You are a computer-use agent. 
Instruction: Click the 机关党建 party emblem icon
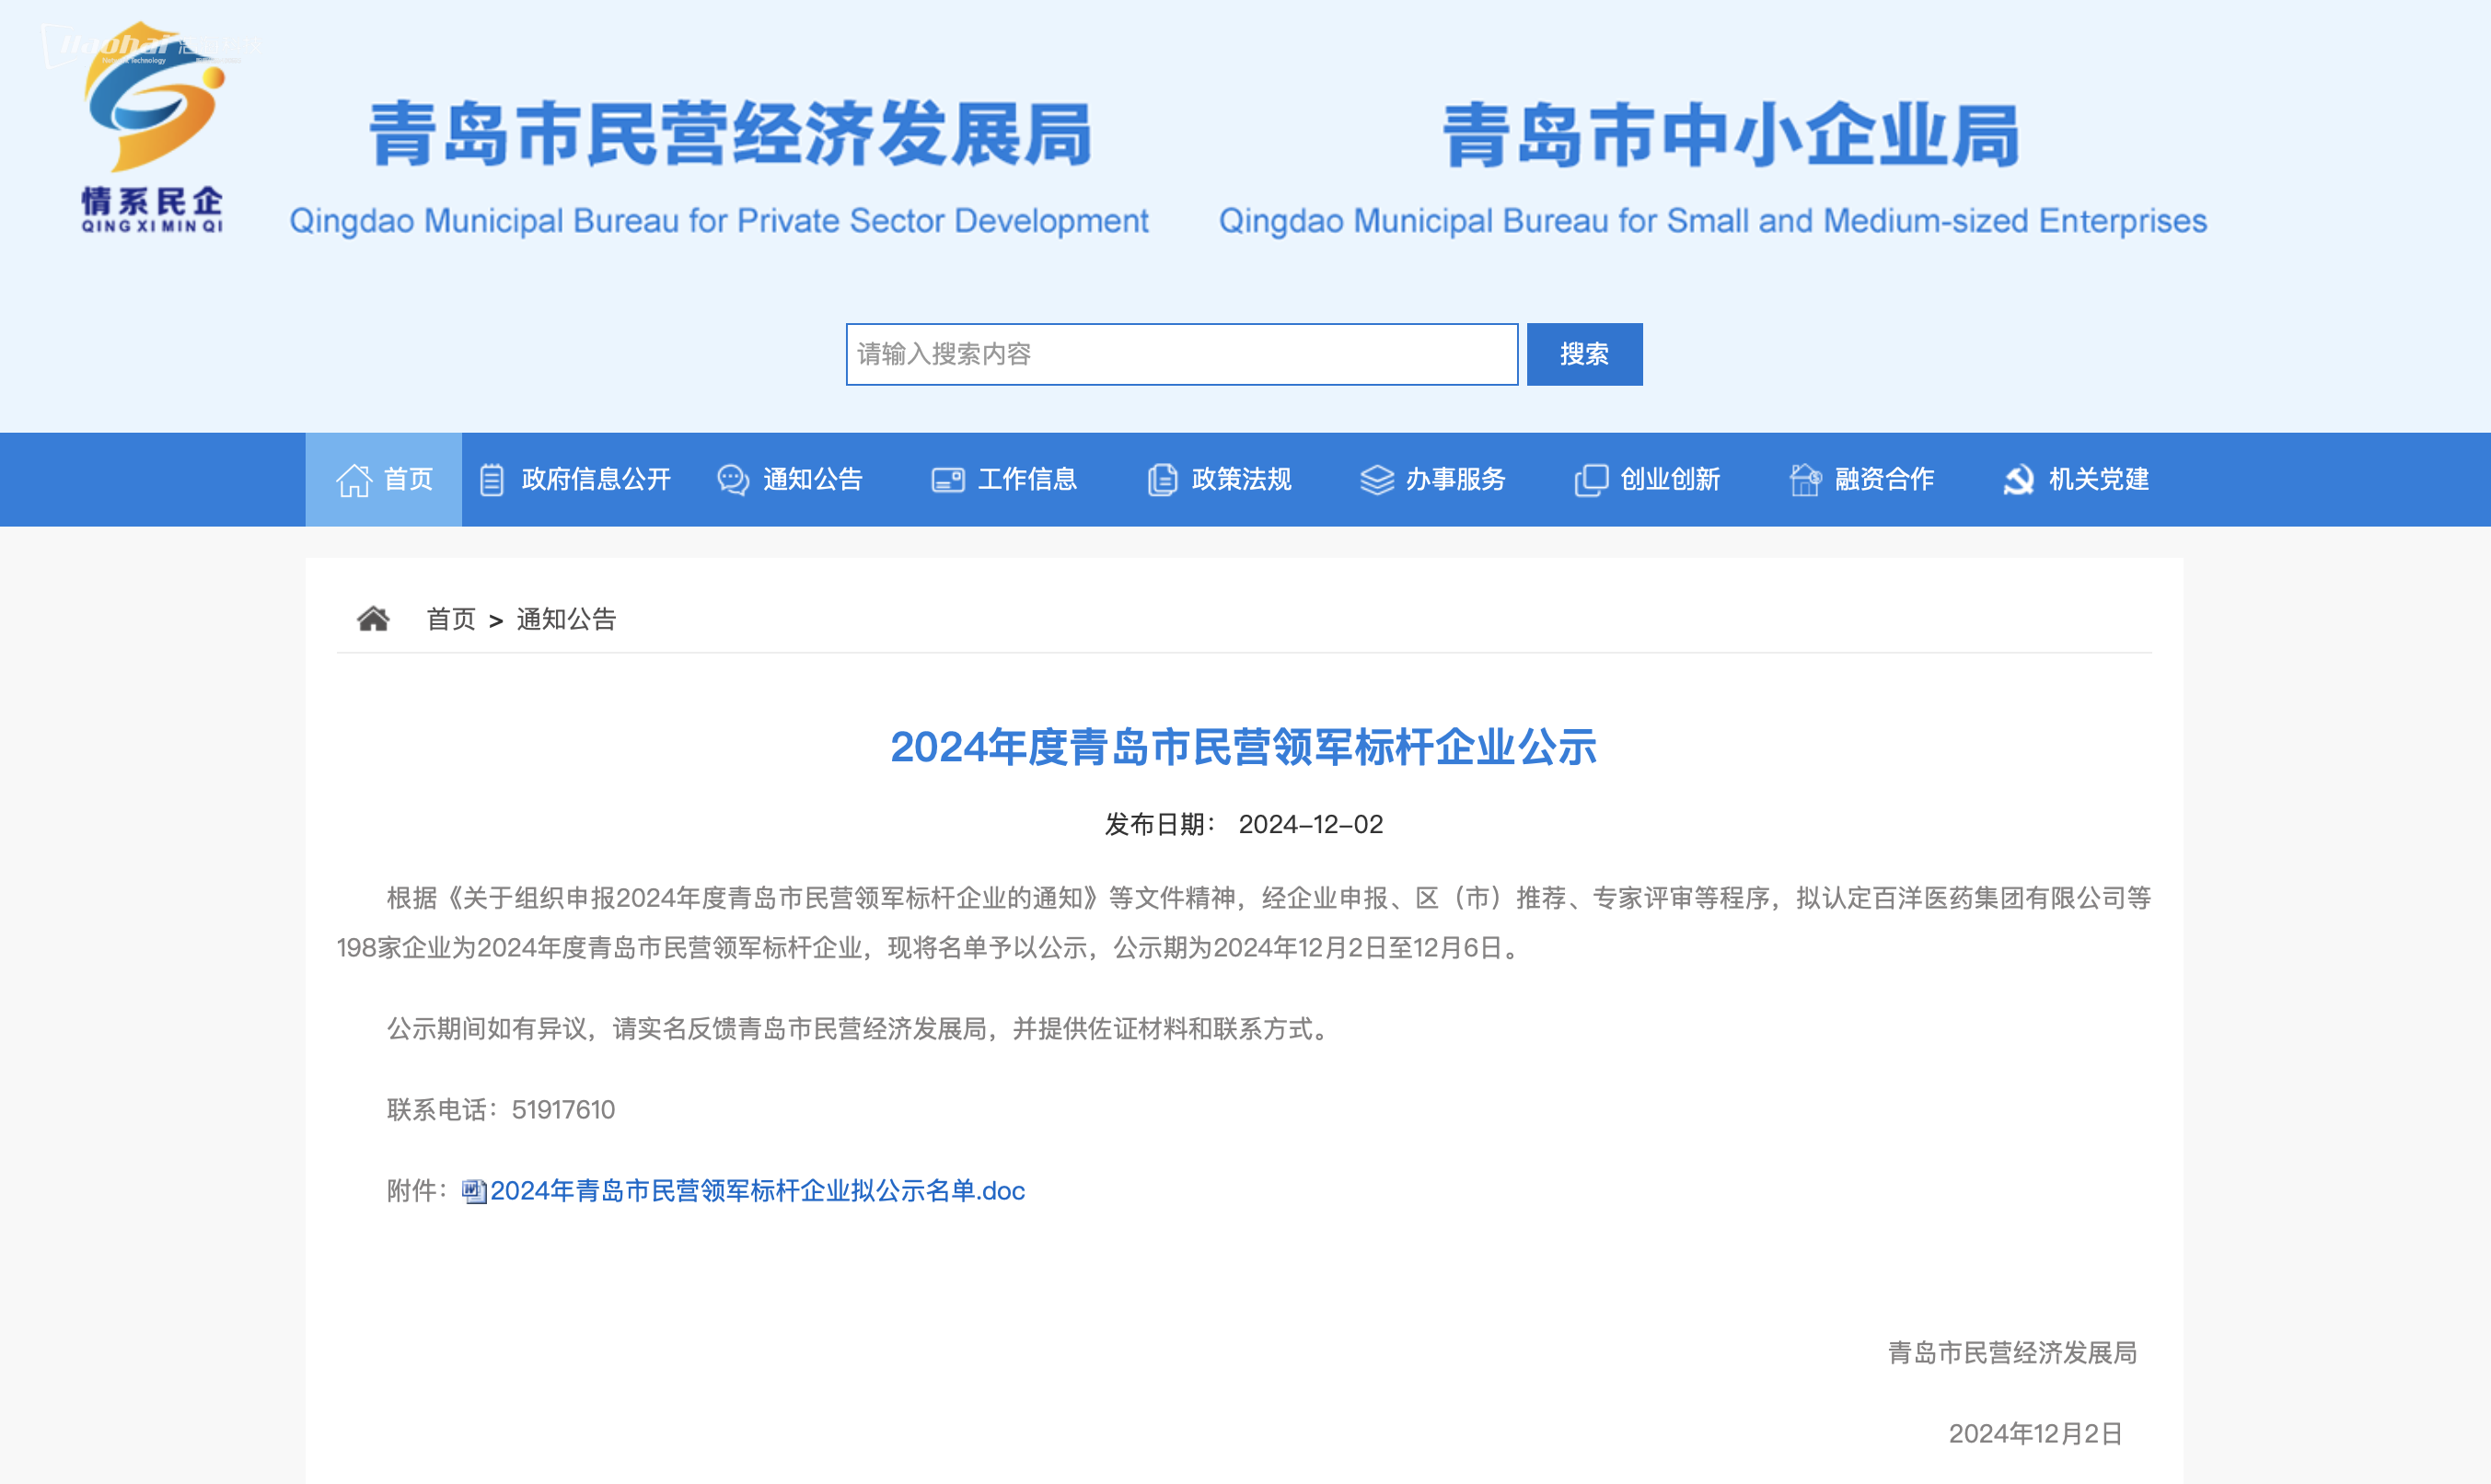[x=2019, y=480]
